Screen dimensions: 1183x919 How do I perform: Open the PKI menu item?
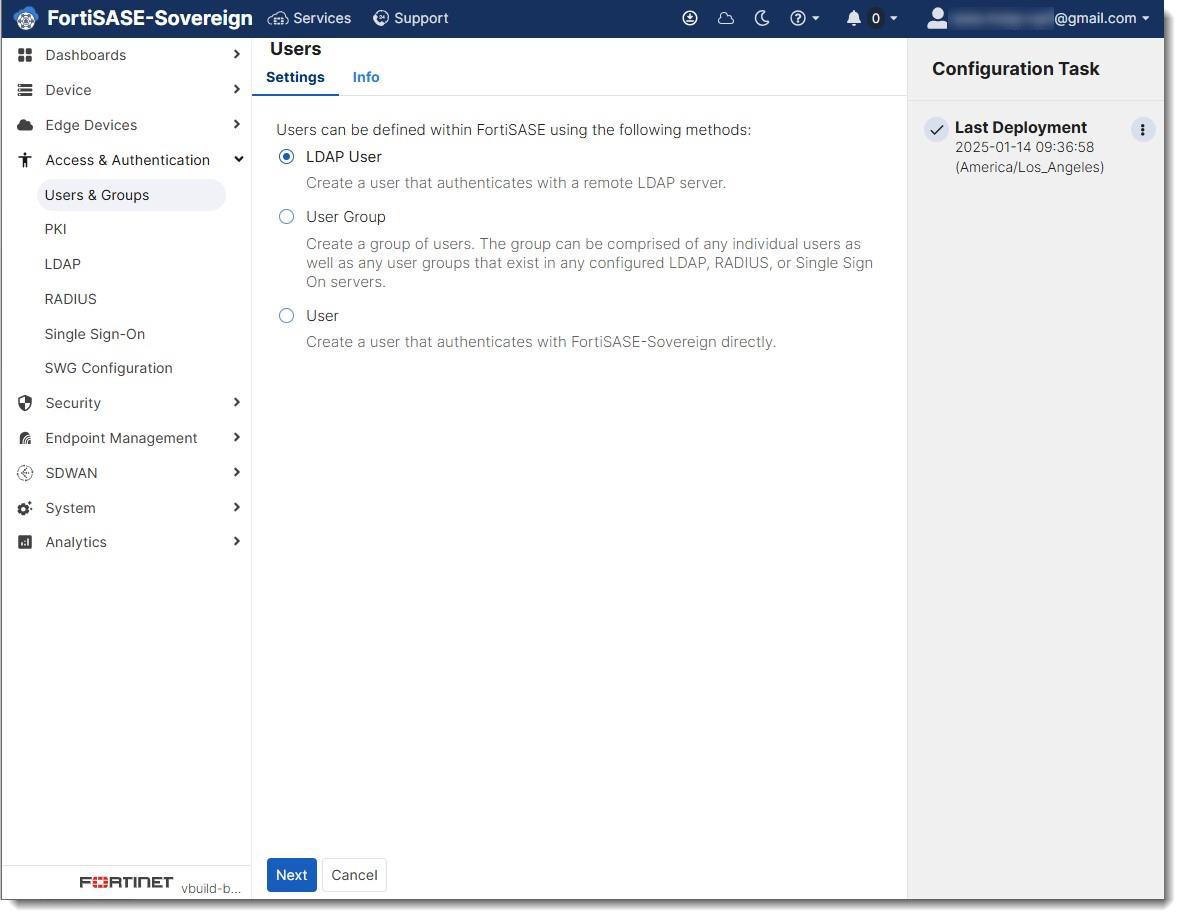pyautogui.click(x=56, y=229)
